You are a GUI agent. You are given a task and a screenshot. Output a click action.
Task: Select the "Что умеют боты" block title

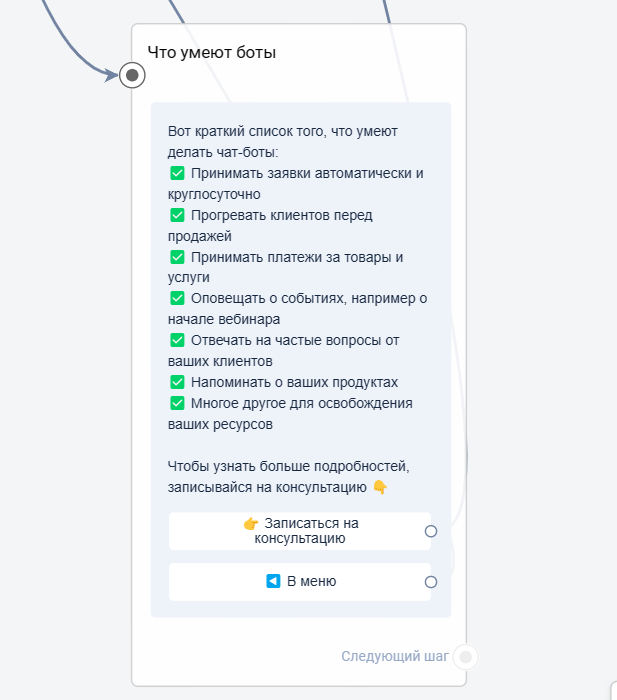pyautogui.click(x=212, y=52)
